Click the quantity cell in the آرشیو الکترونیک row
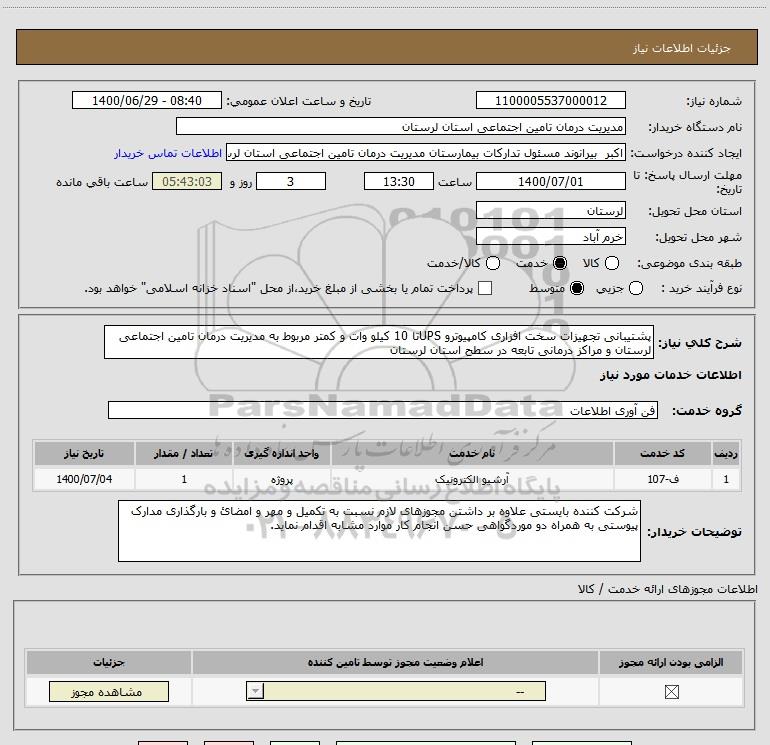 pyautogui.click(x=184, y=479)
